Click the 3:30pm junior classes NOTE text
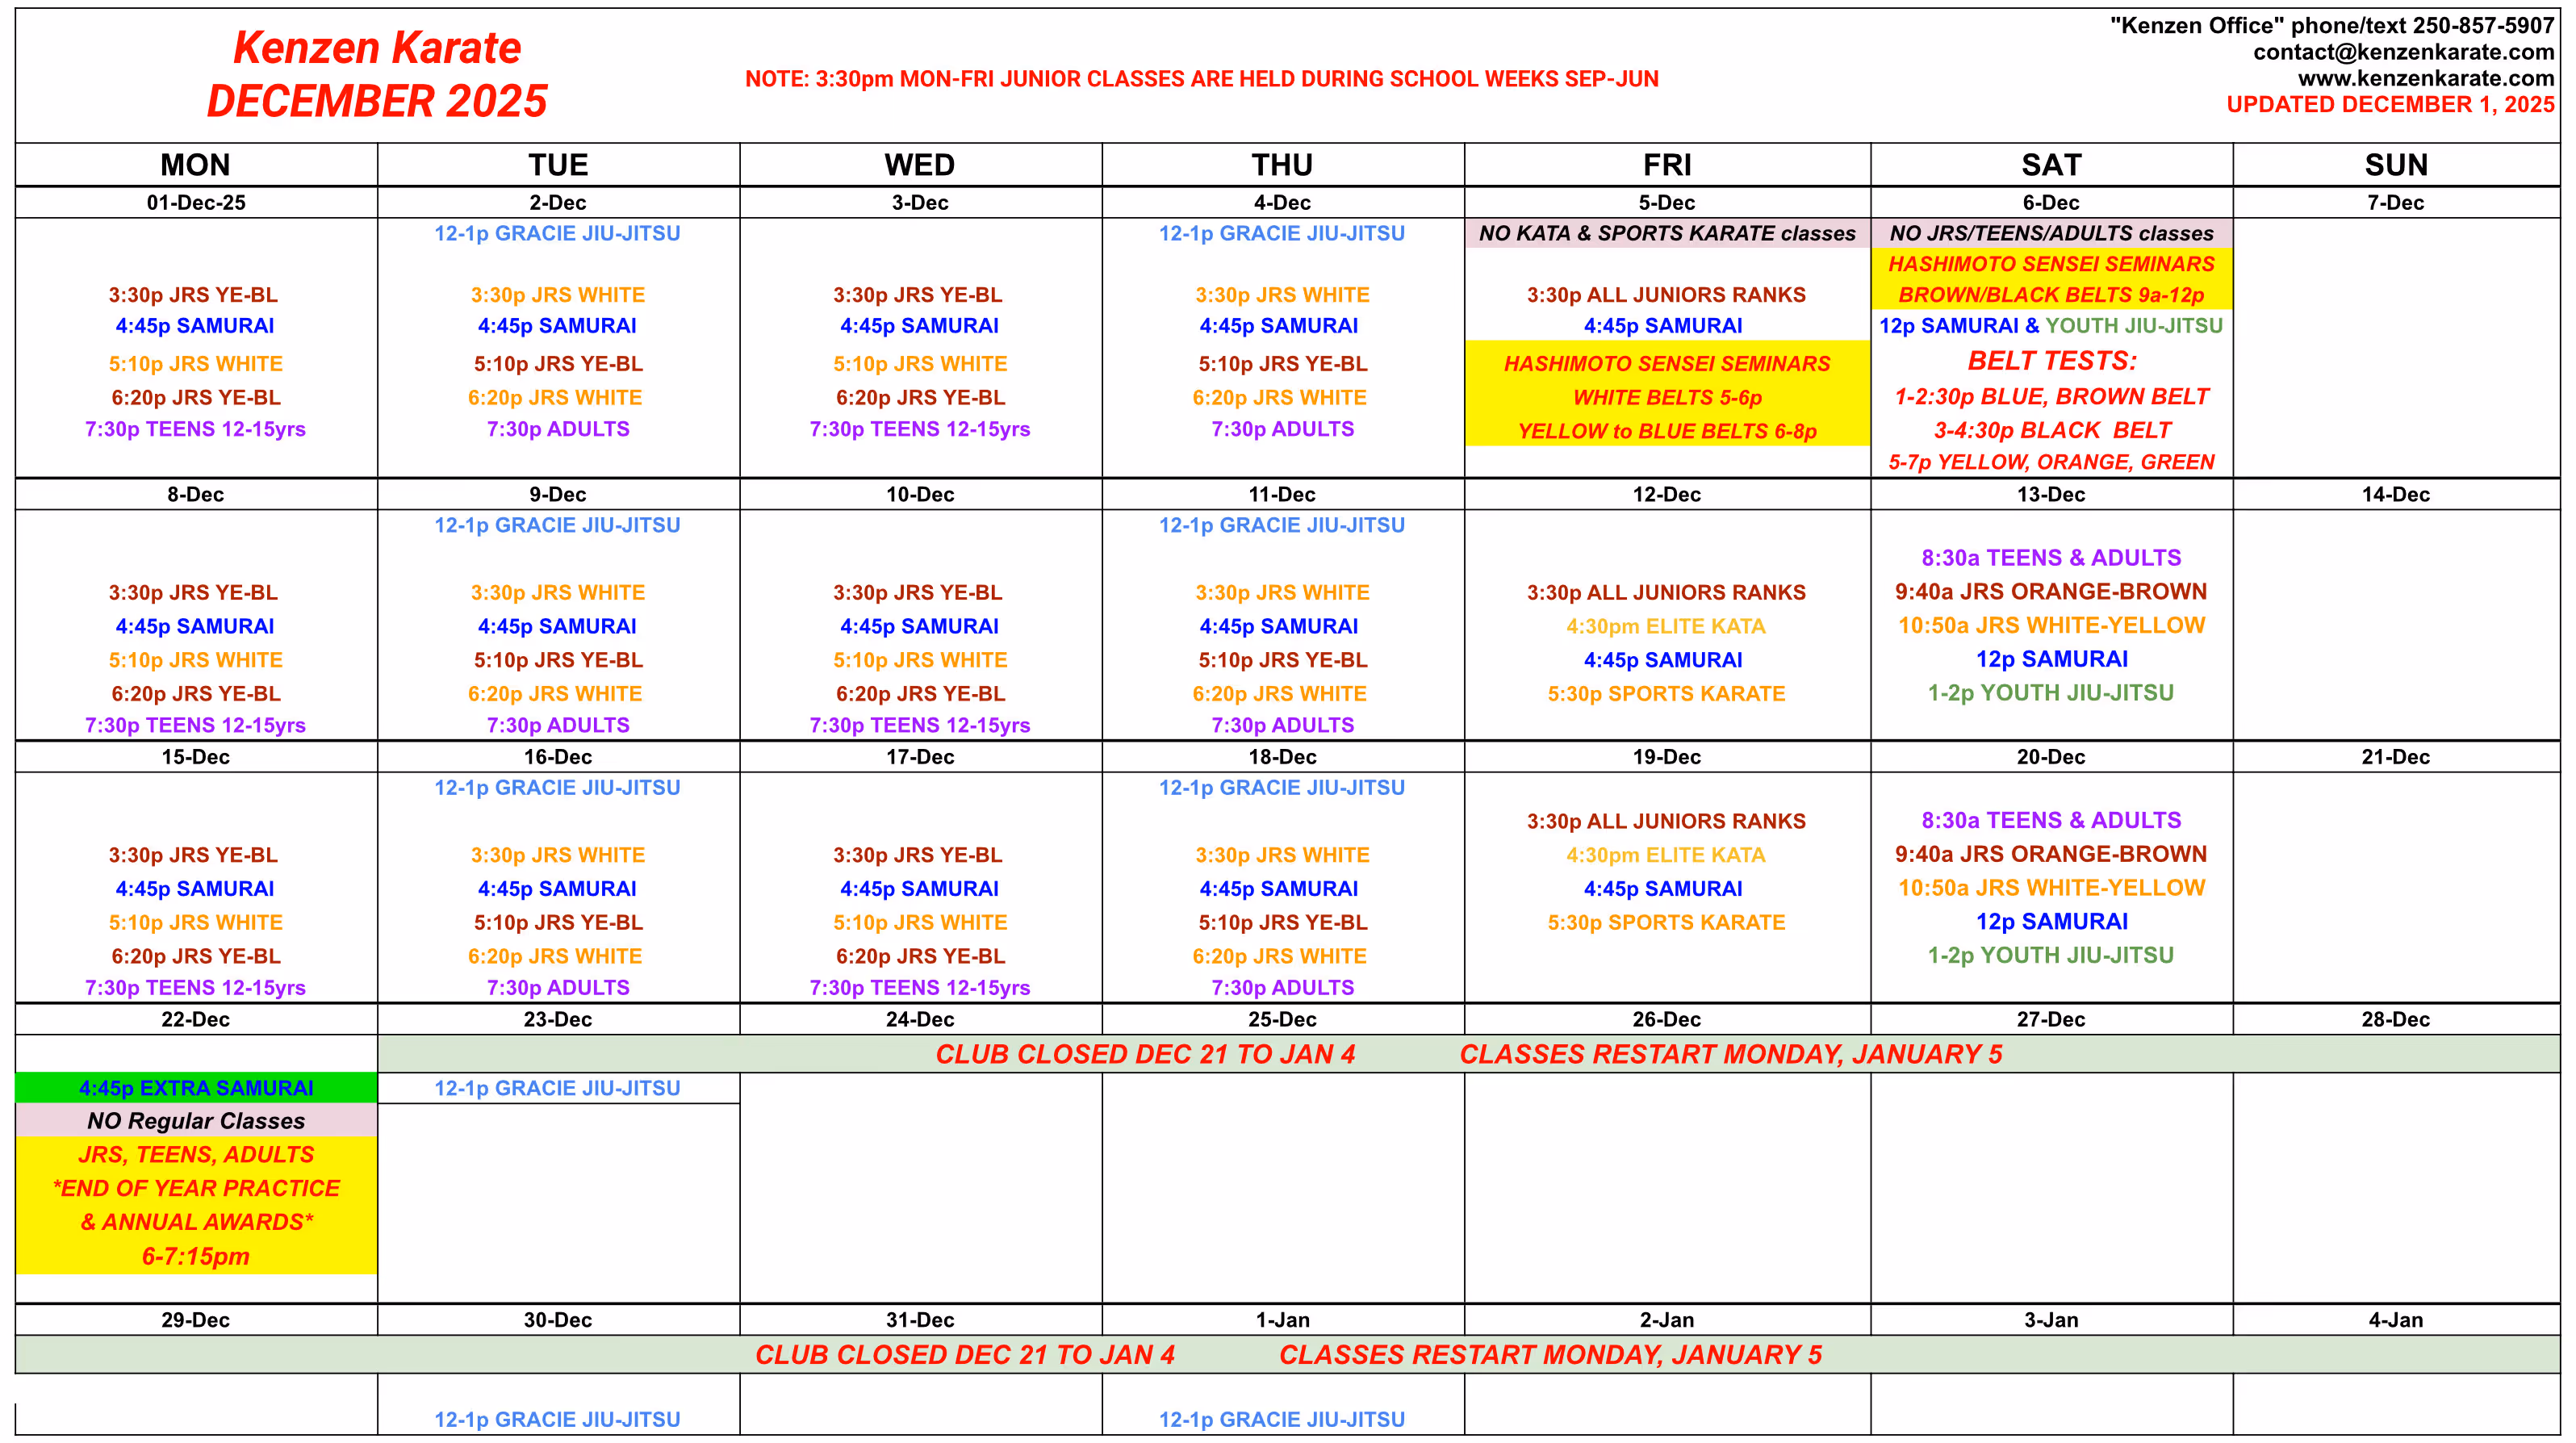The width and height of the screenshot is (2576, 1443). pyautogui.click(x=1201, y=79)
